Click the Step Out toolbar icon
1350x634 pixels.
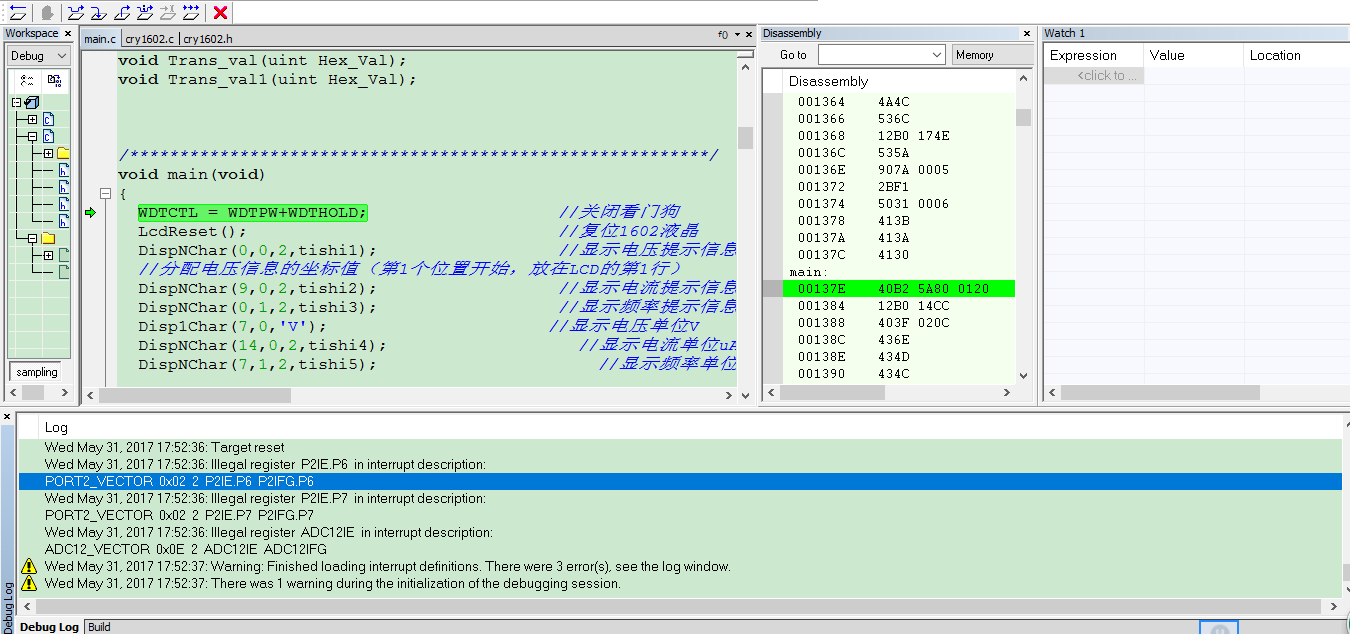coord(122,13)
